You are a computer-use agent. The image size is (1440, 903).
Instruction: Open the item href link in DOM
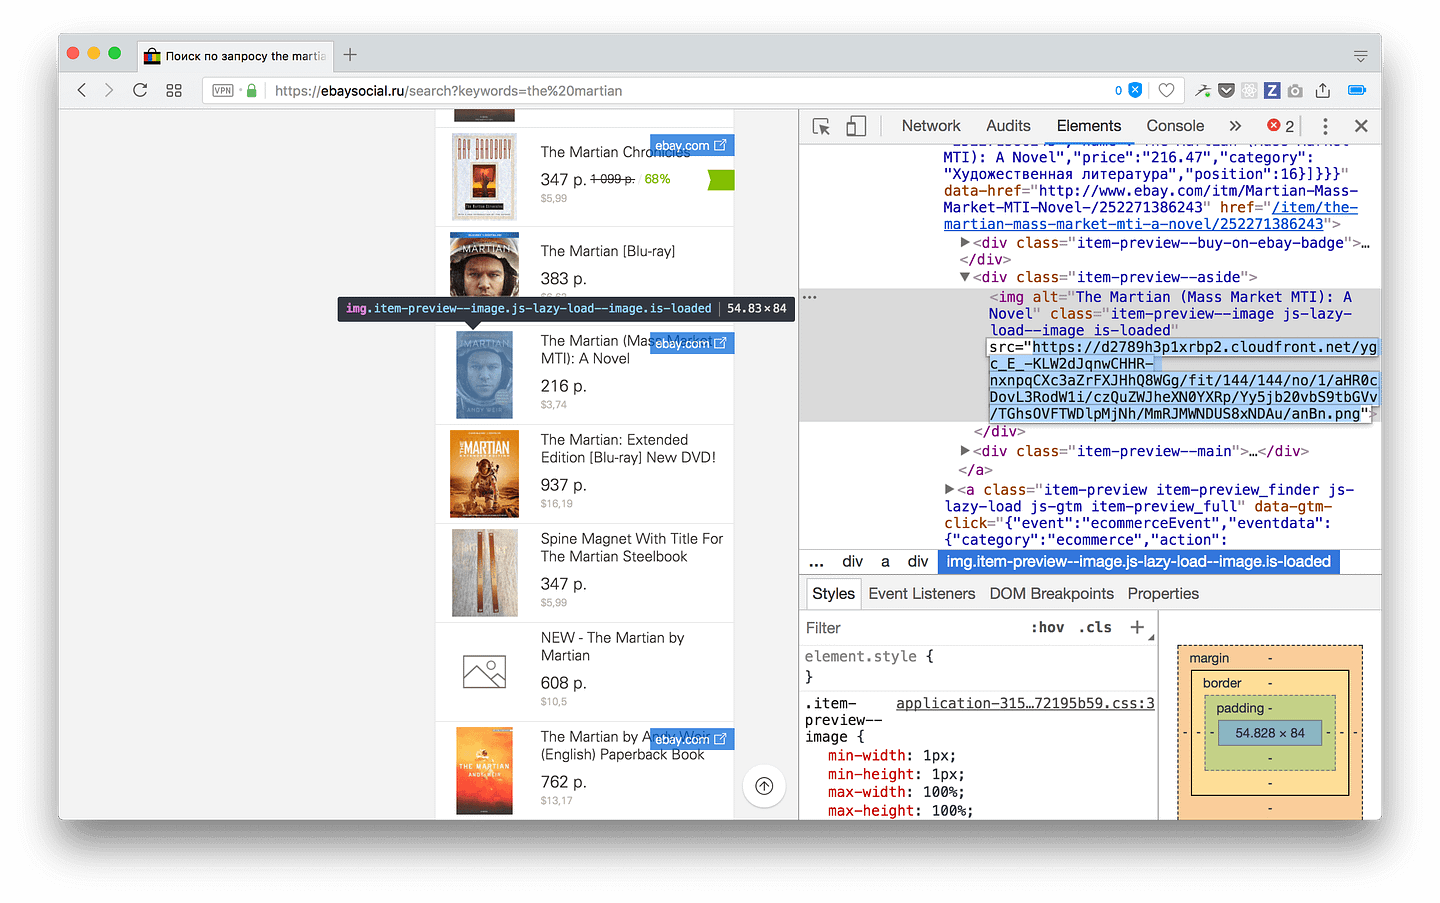[x=1151, y=216]
